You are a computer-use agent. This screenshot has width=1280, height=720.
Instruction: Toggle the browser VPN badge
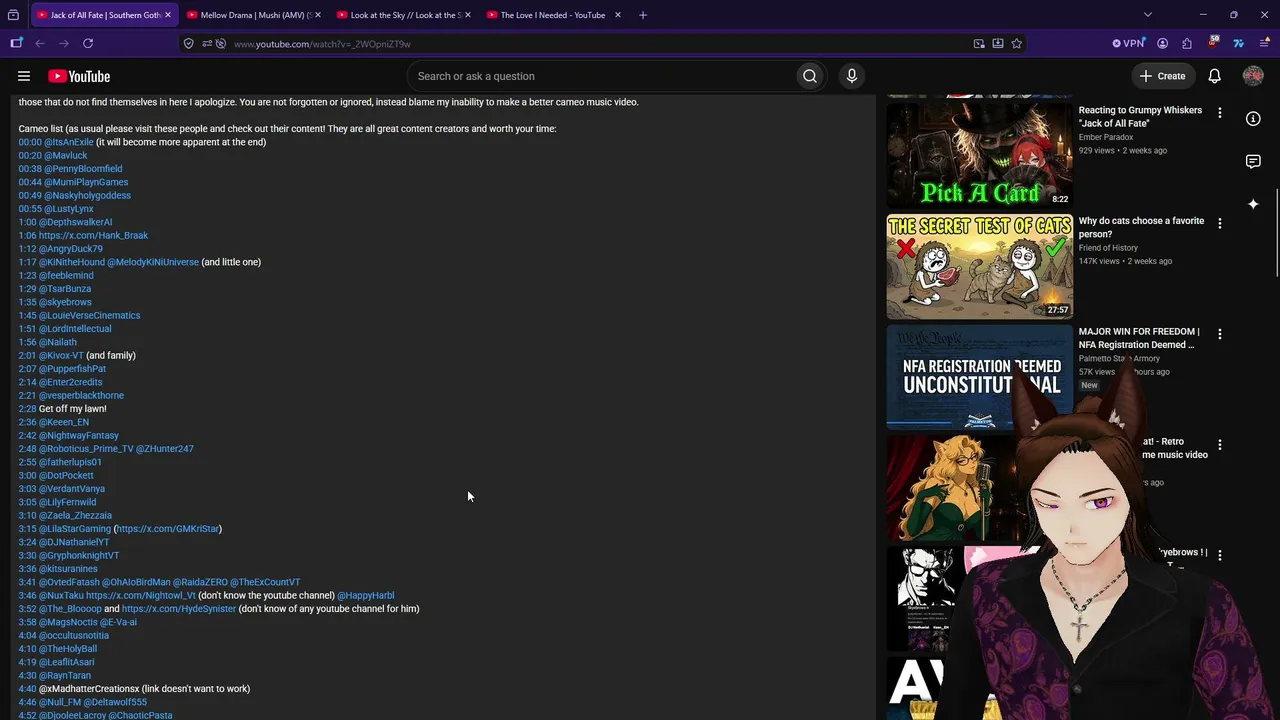pyautogui.click(x=1128, y=43)
